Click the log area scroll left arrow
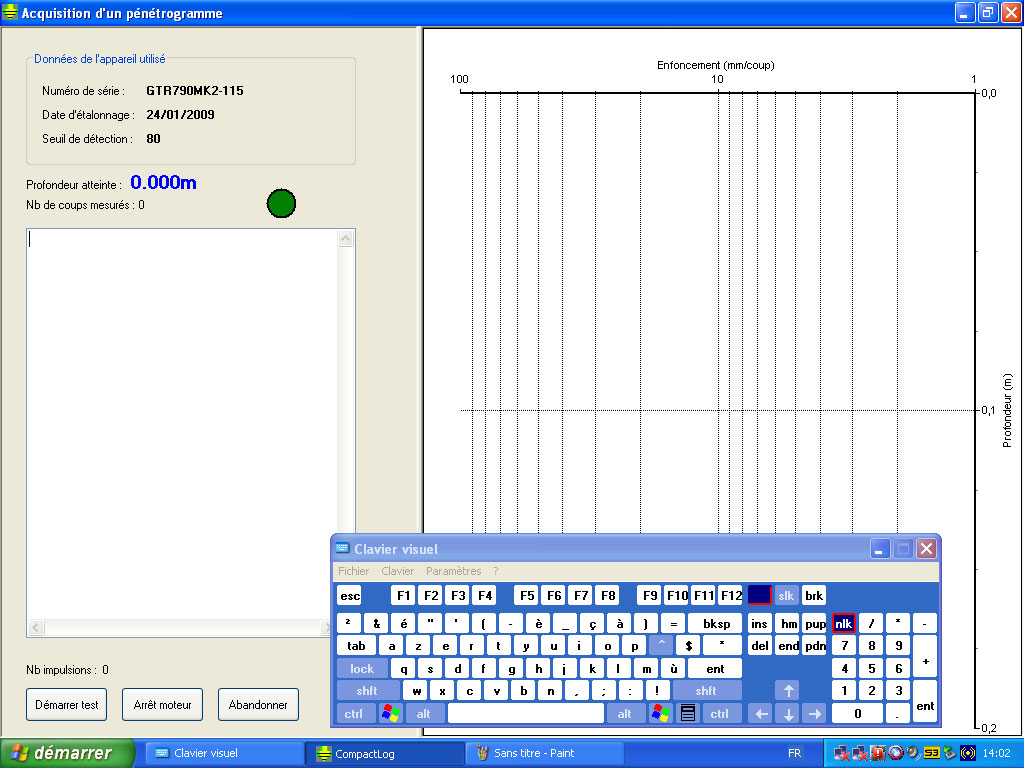This screenshot has width=1024, height=768. (36, 628)
